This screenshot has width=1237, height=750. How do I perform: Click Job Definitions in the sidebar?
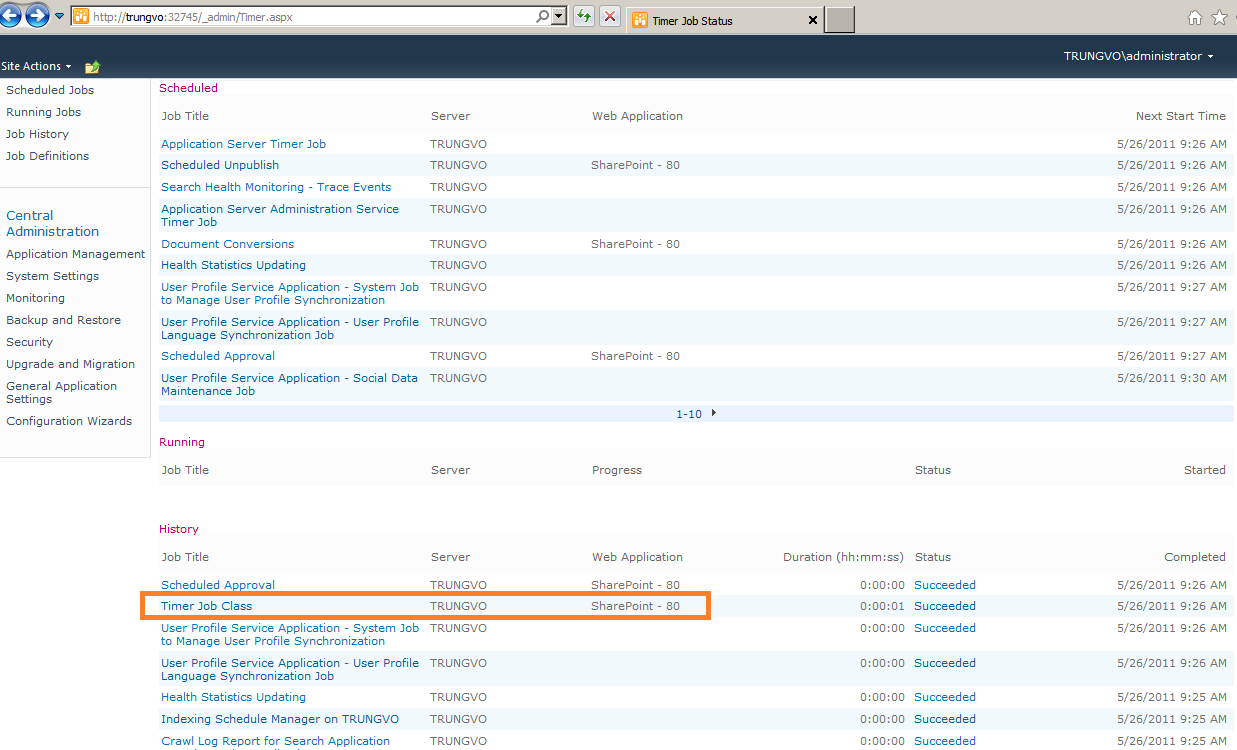tap(47, 155)
